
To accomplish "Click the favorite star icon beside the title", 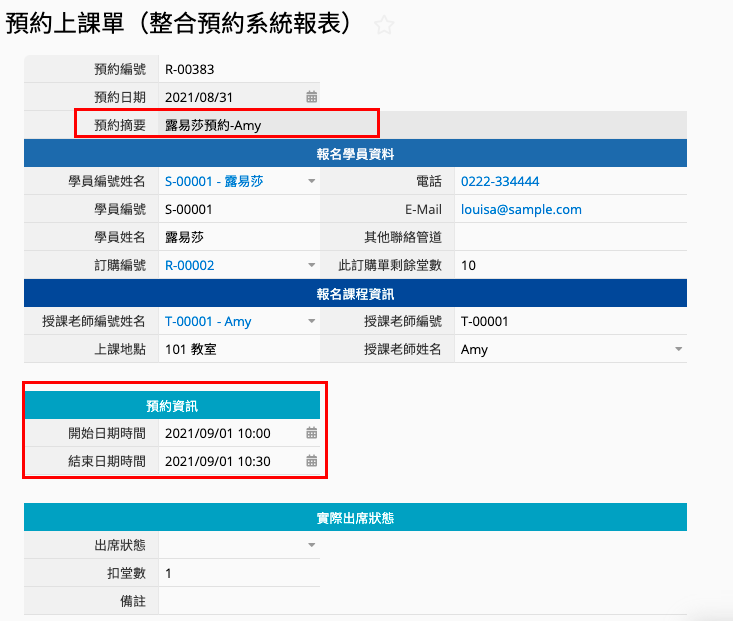I will [383, 26].
